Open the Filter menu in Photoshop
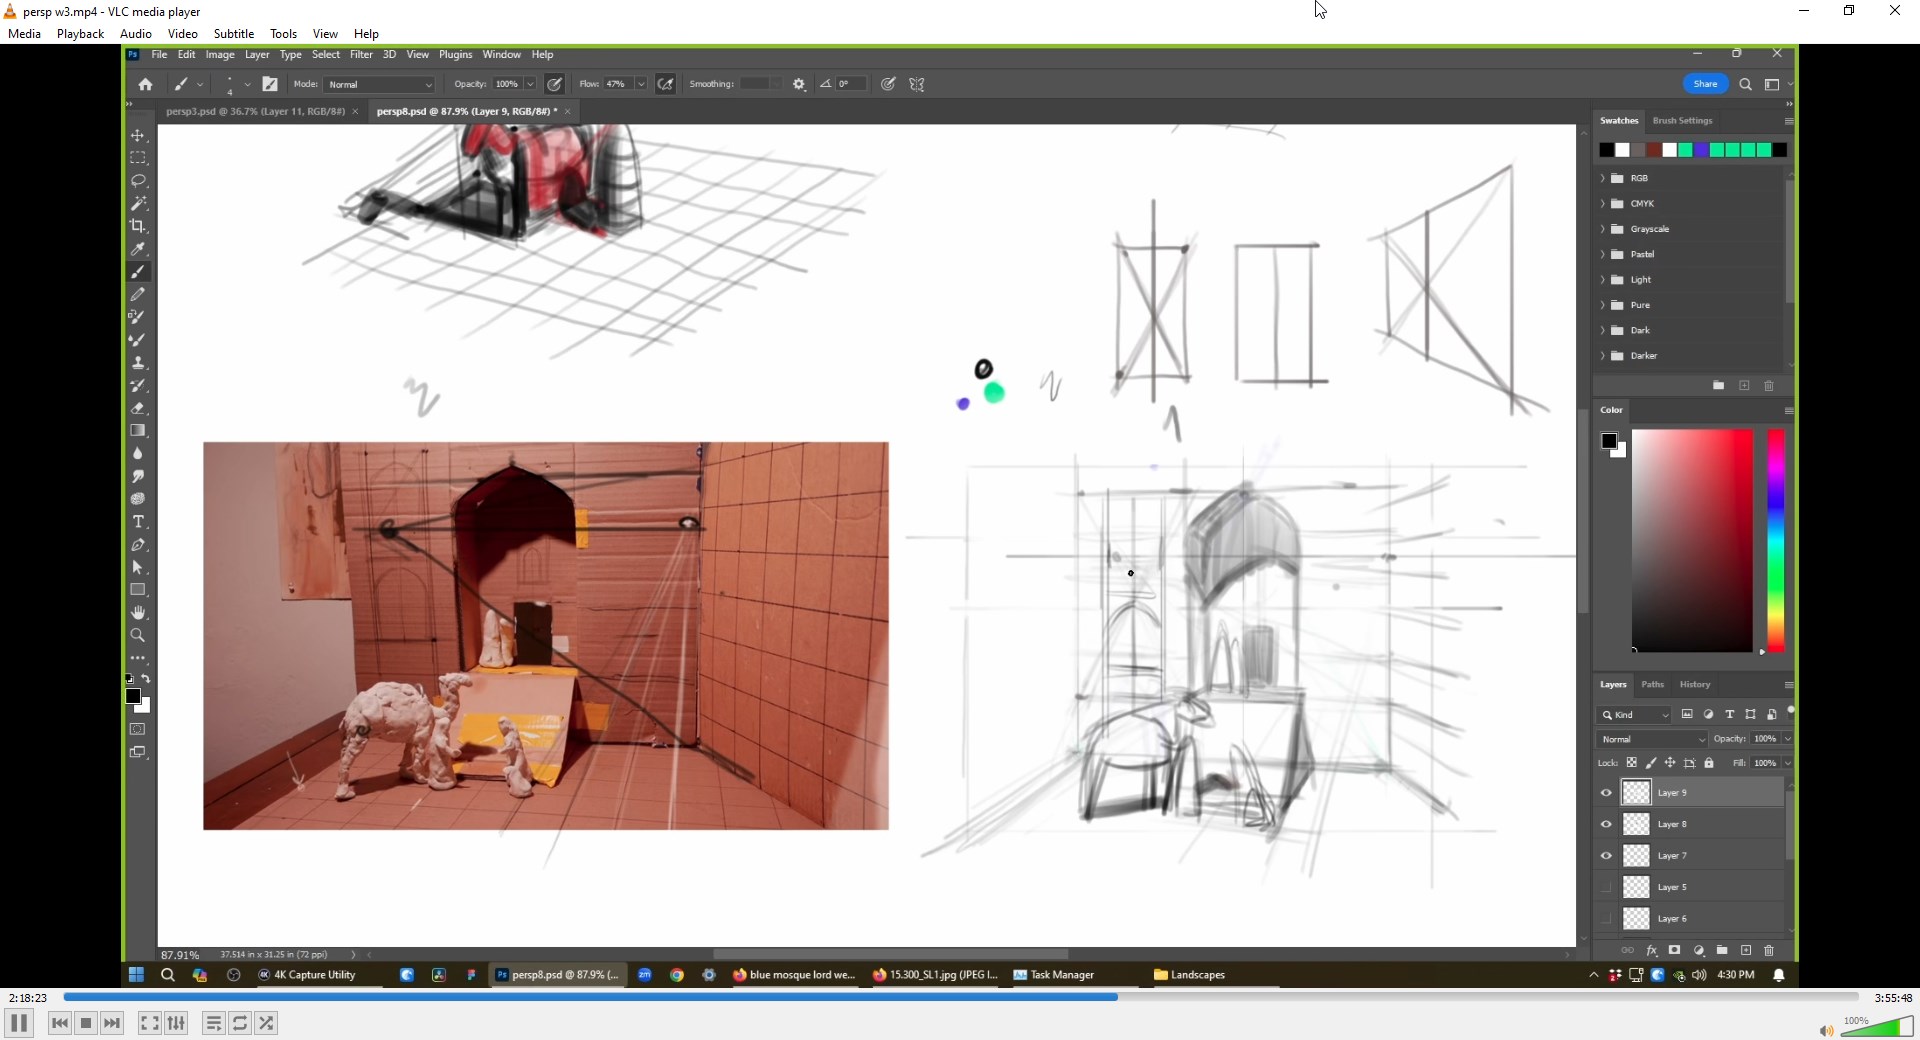This screenshot has height=1040, width=1920. (x=361, y=55)
